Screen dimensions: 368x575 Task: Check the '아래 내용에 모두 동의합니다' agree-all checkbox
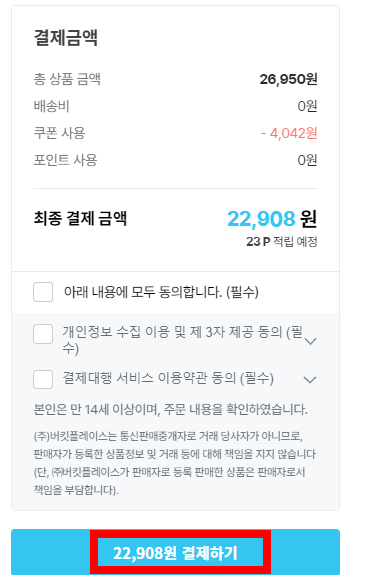pos(43,292)
